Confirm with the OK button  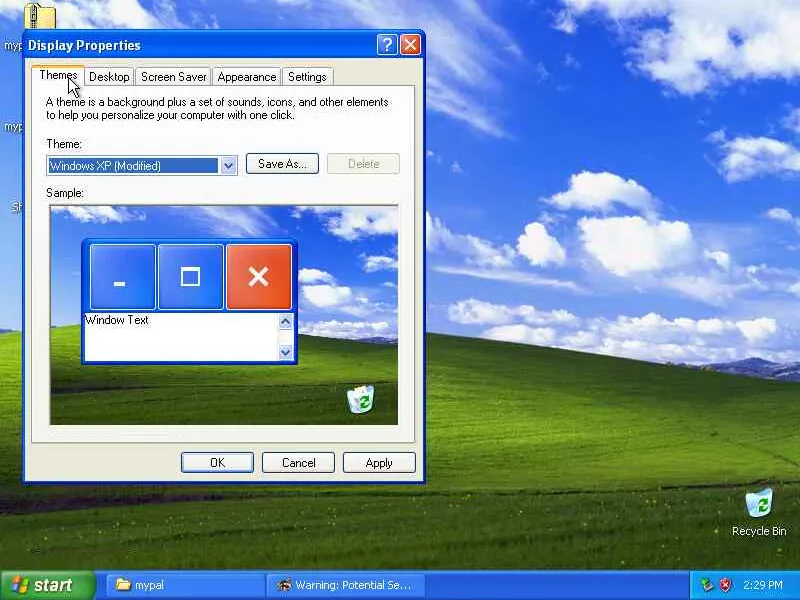[217, 463]
